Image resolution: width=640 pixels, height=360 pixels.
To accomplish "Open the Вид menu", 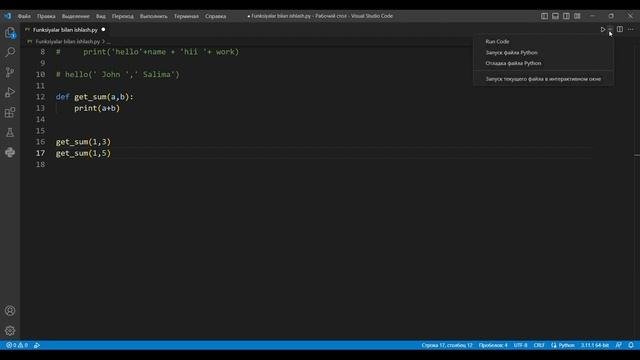I will pyautogui.click(x=100, y=16).
